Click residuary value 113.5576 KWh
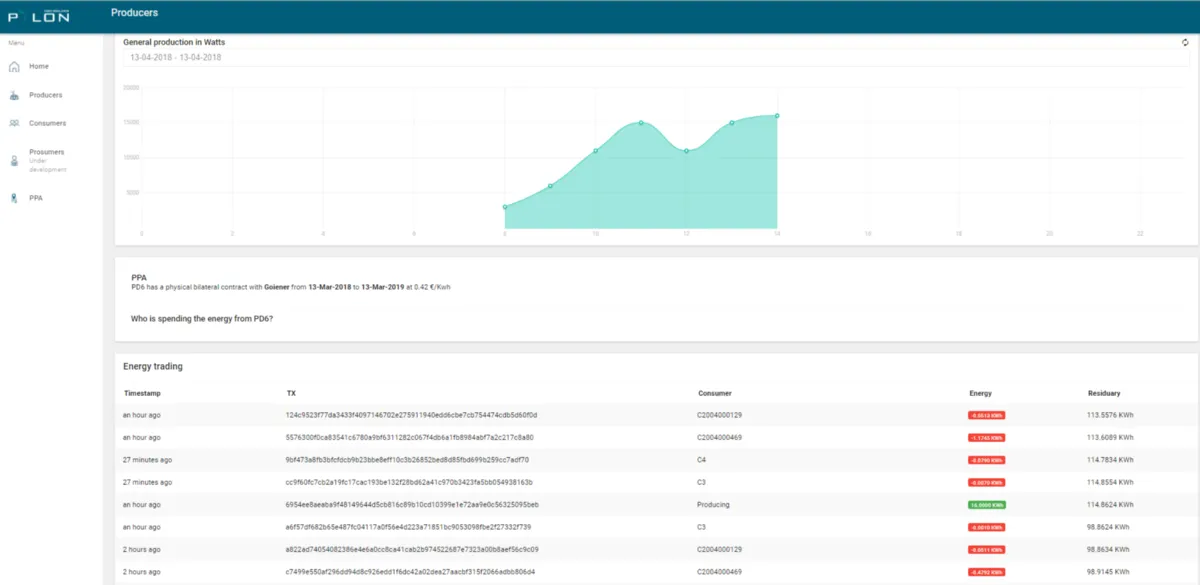 click(x=1110, y=415)
